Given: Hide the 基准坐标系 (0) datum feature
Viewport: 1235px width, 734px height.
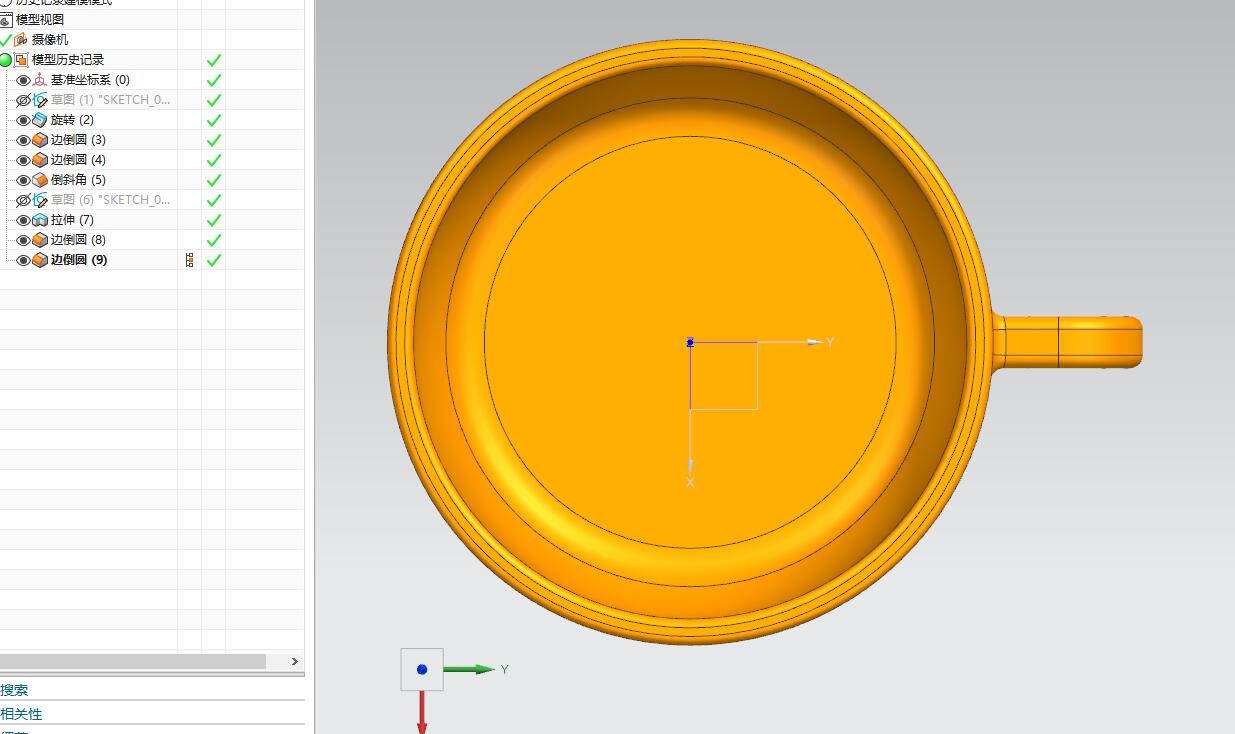Looking at the screenshot, I should [x=24, y=80].
